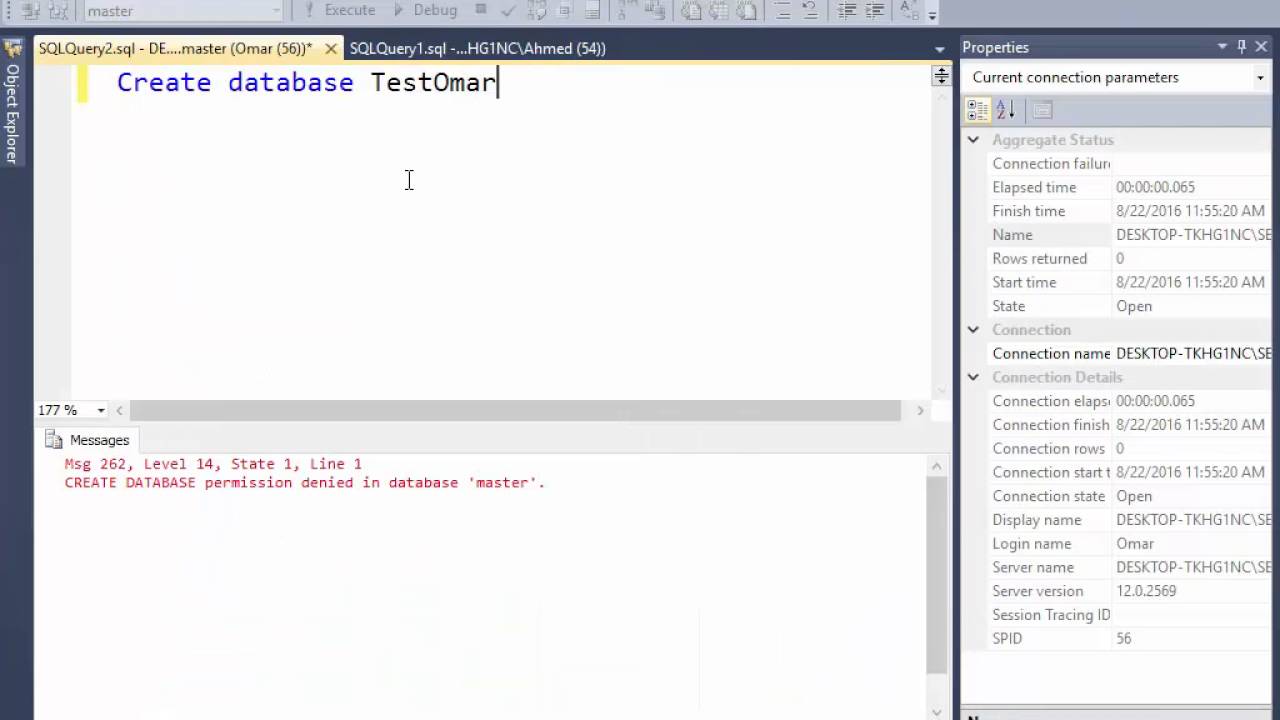Select the State property under Aggregate Status
This screenshot has width=1280, height=720.
pyautogui.click(x=1131, y=306)
